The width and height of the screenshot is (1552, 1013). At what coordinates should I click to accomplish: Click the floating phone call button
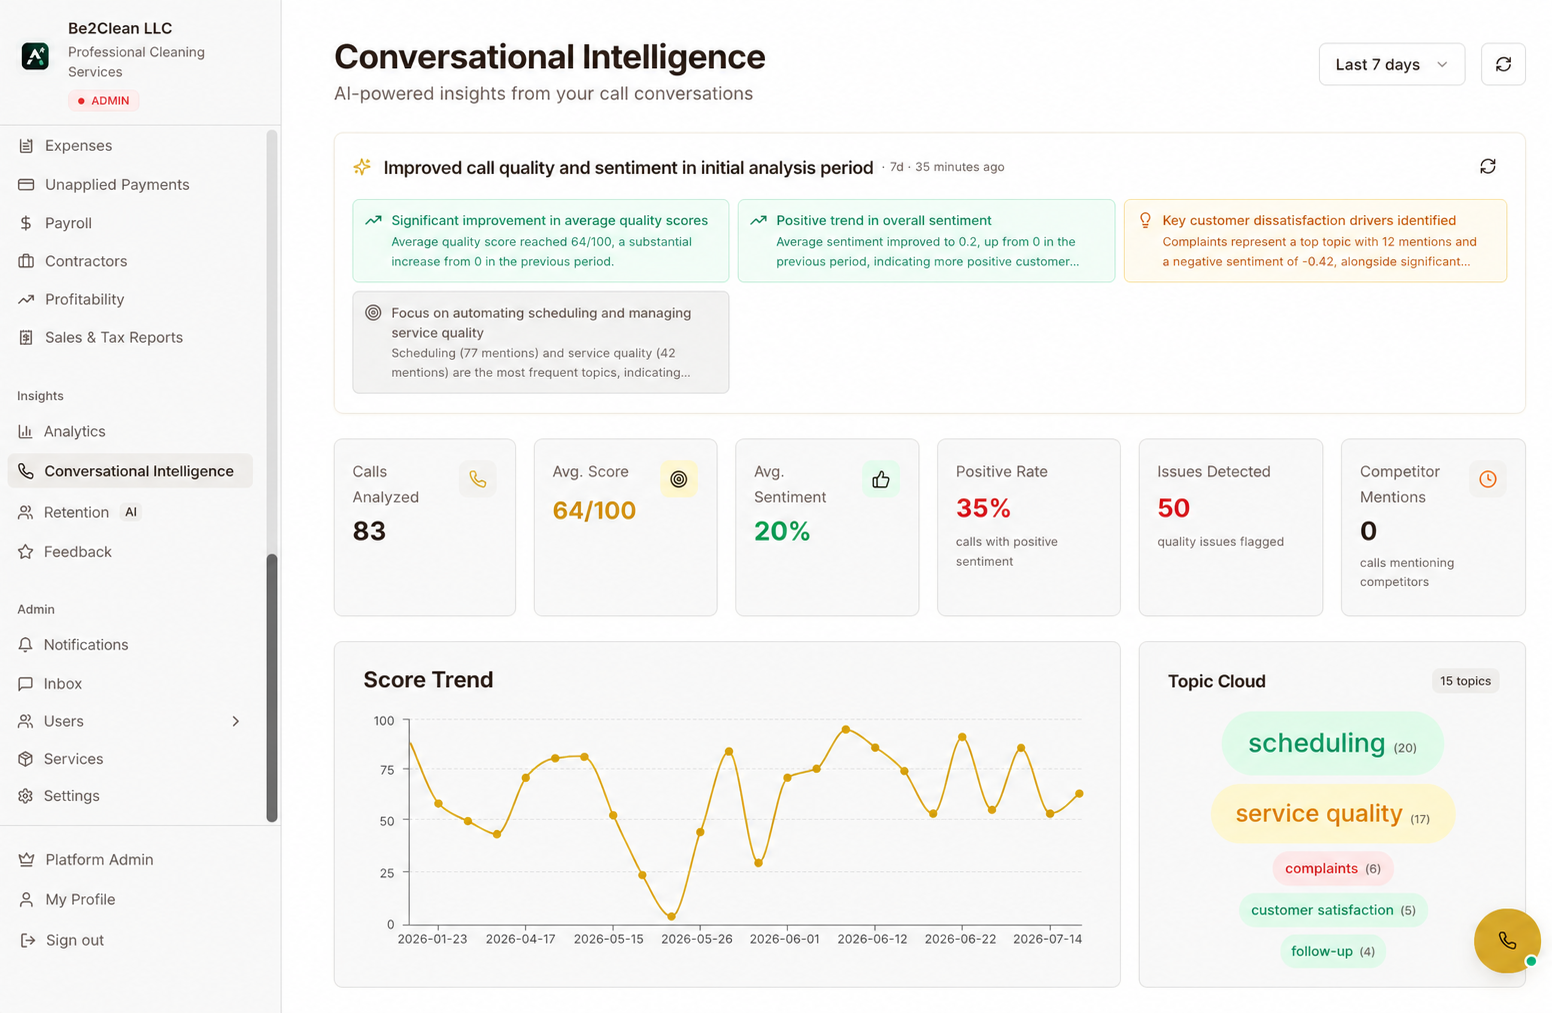pyautogui.click(x=1506, y=940)
